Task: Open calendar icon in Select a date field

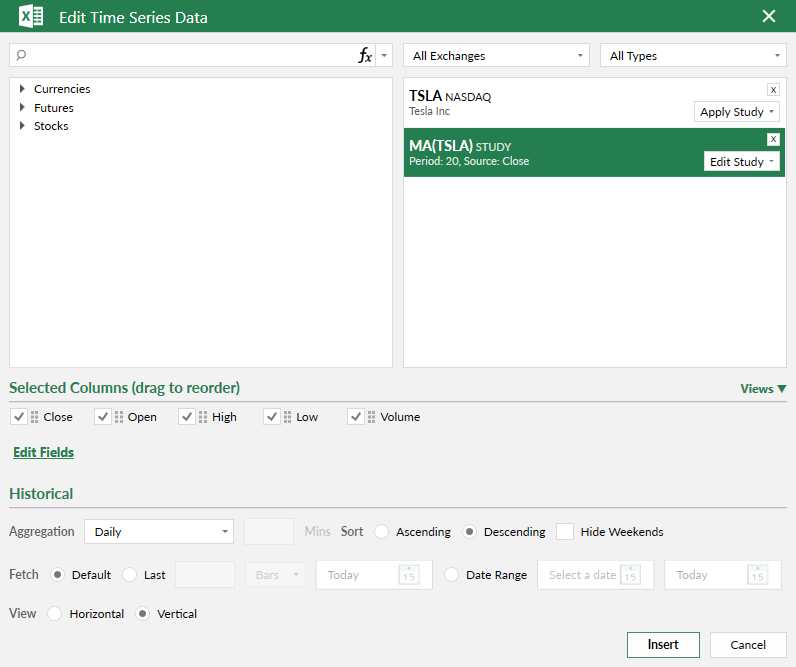Action: click(x=631, y=575)
